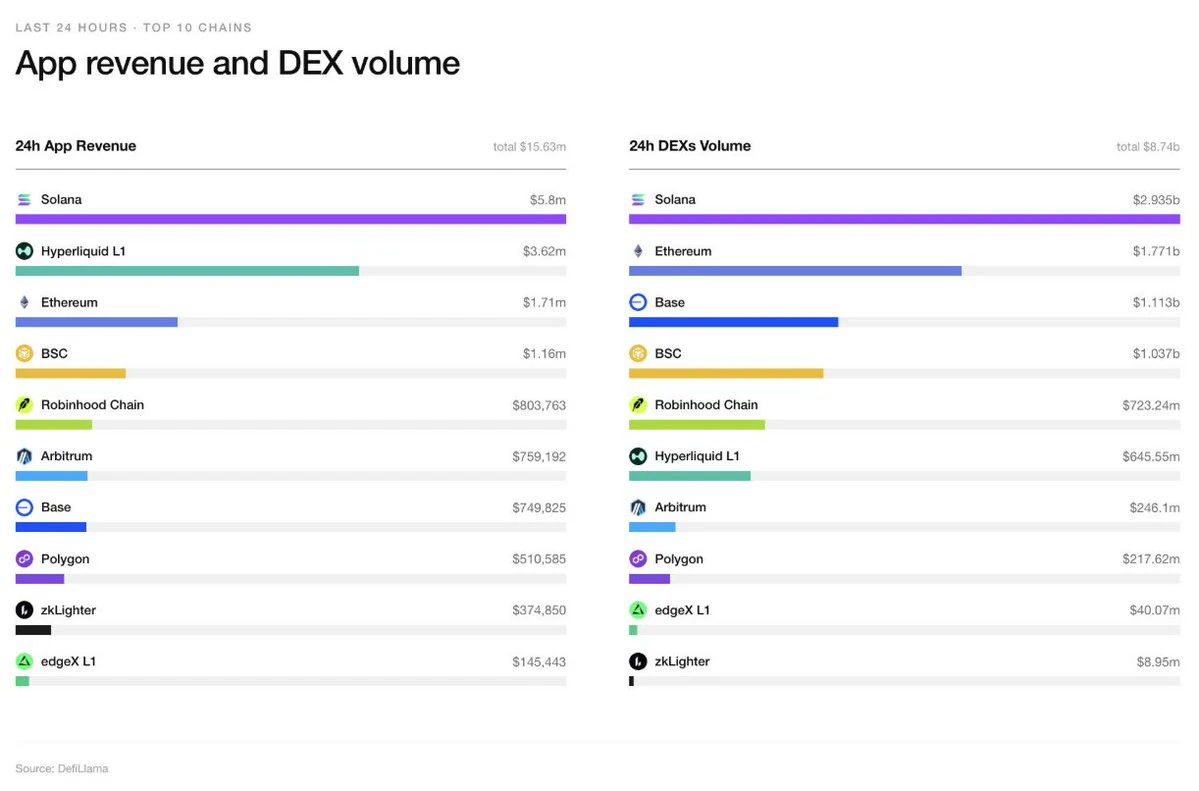Click the $1.71m Ethereum revenue value

544,302
